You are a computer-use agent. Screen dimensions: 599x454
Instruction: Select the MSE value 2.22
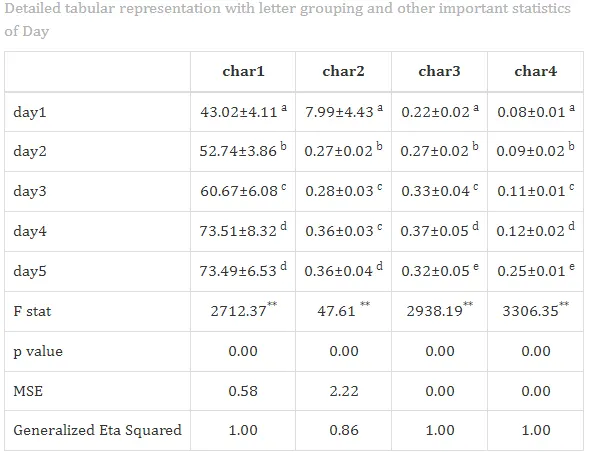coord(344,391)
